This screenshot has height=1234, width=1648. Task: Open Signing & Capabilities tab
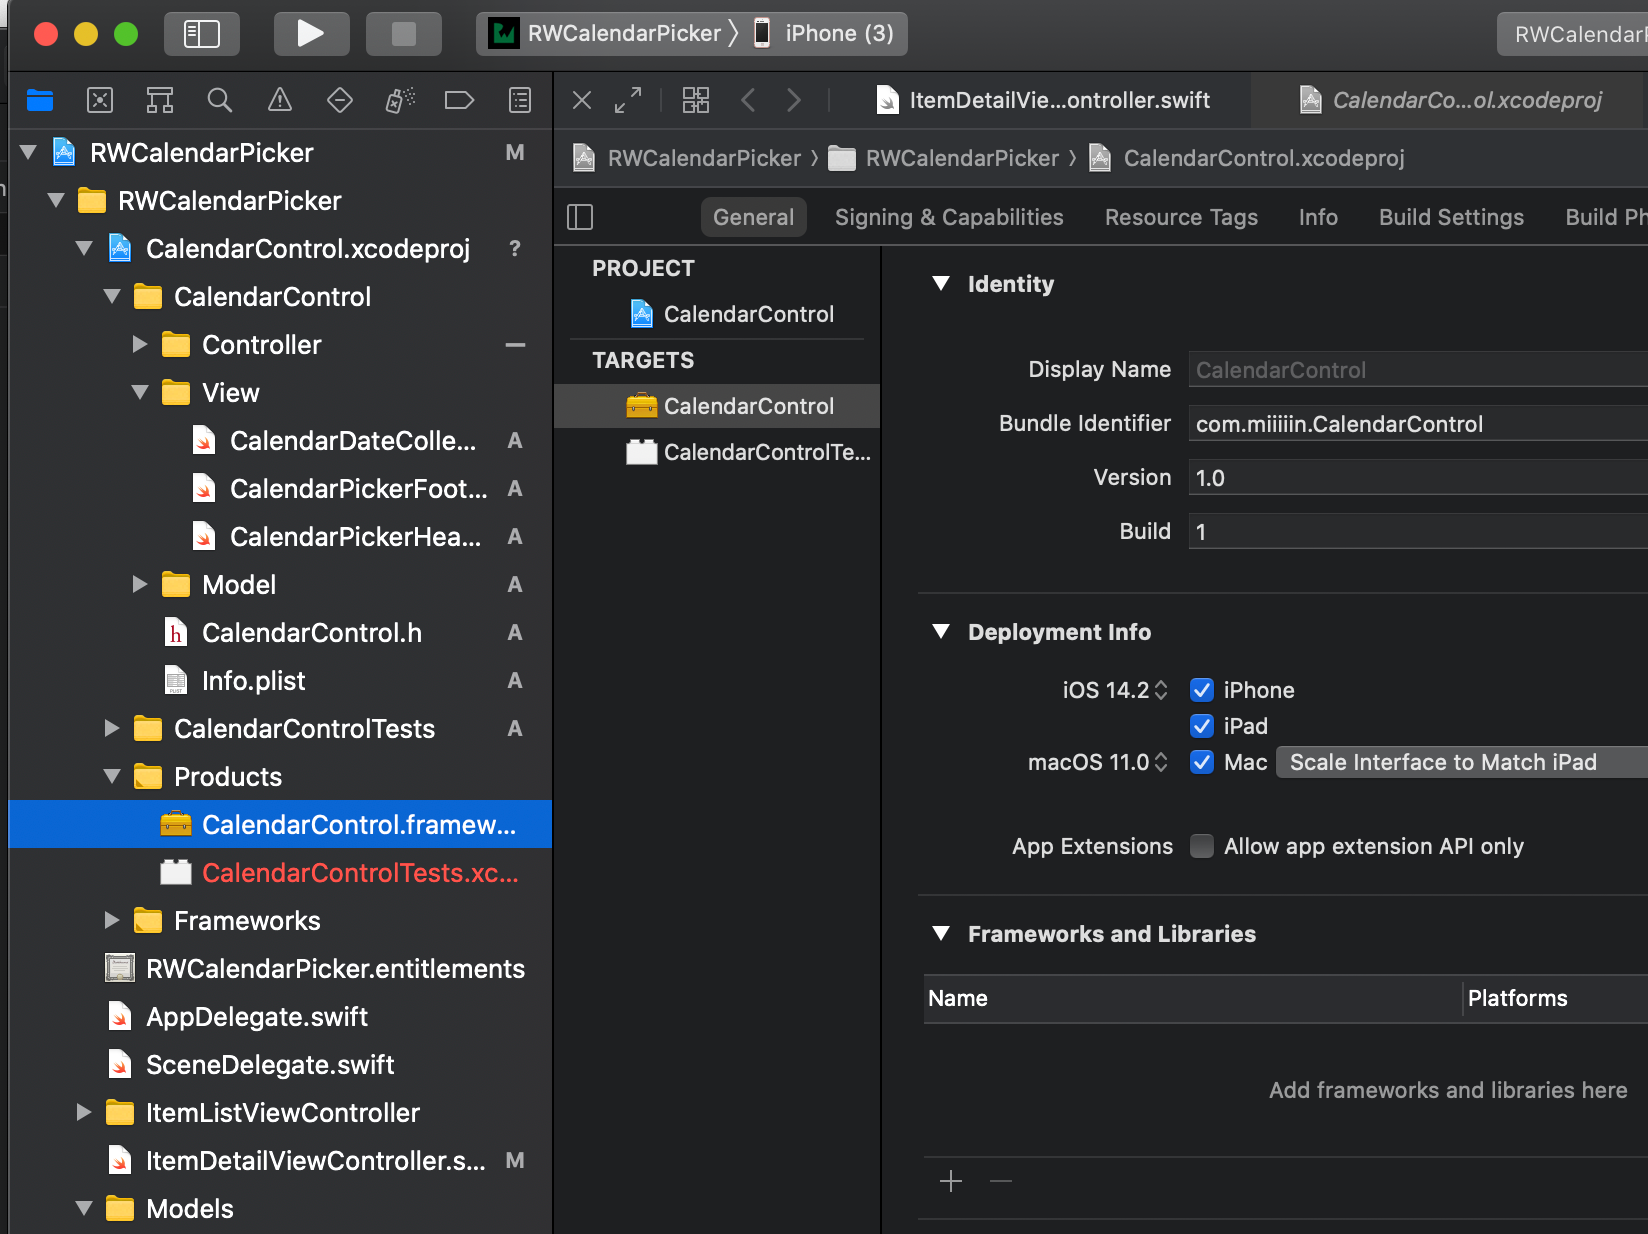(949, 217)
